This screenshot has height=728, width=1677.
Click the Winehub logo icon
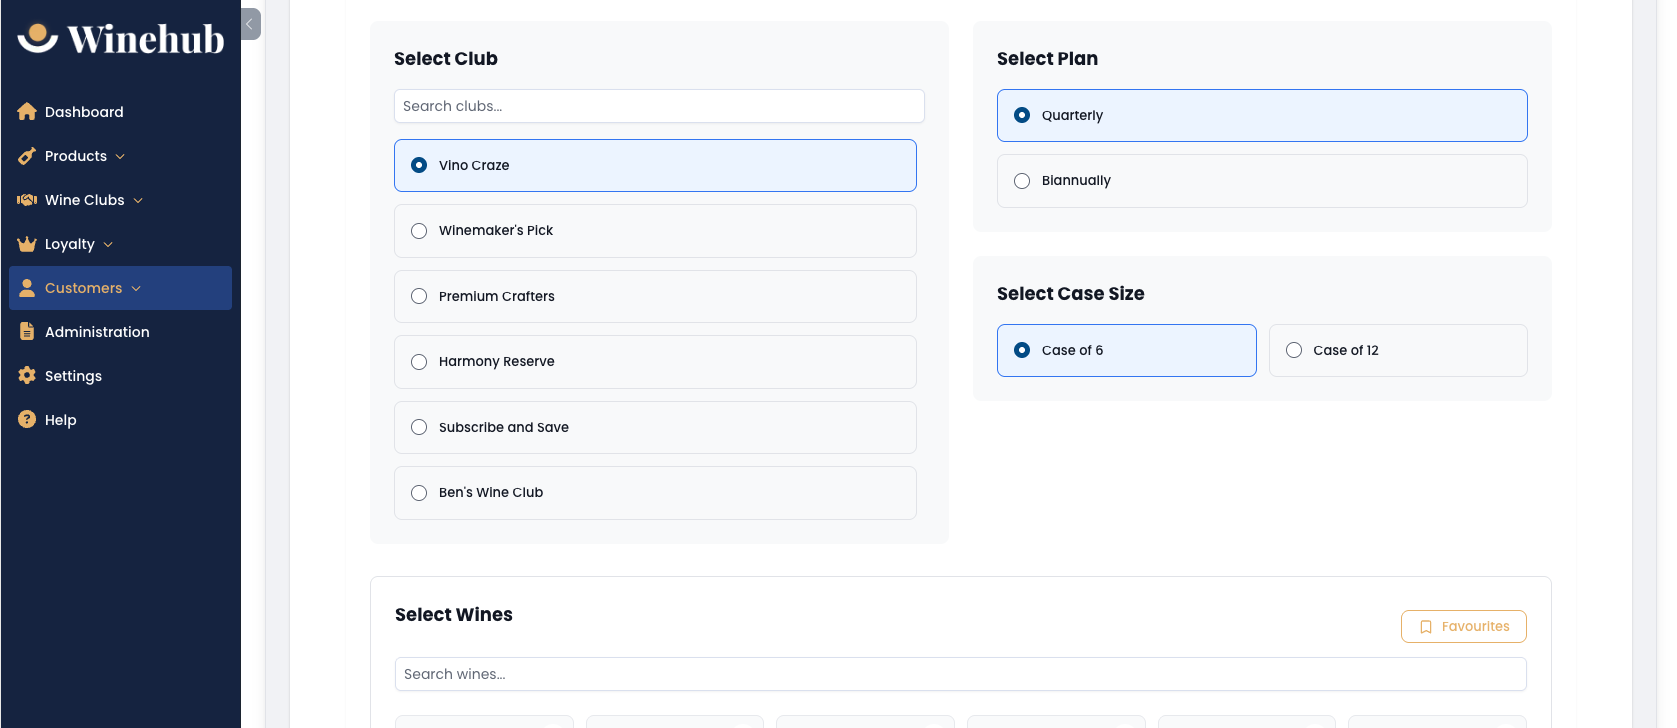click(x=38, y=38)
